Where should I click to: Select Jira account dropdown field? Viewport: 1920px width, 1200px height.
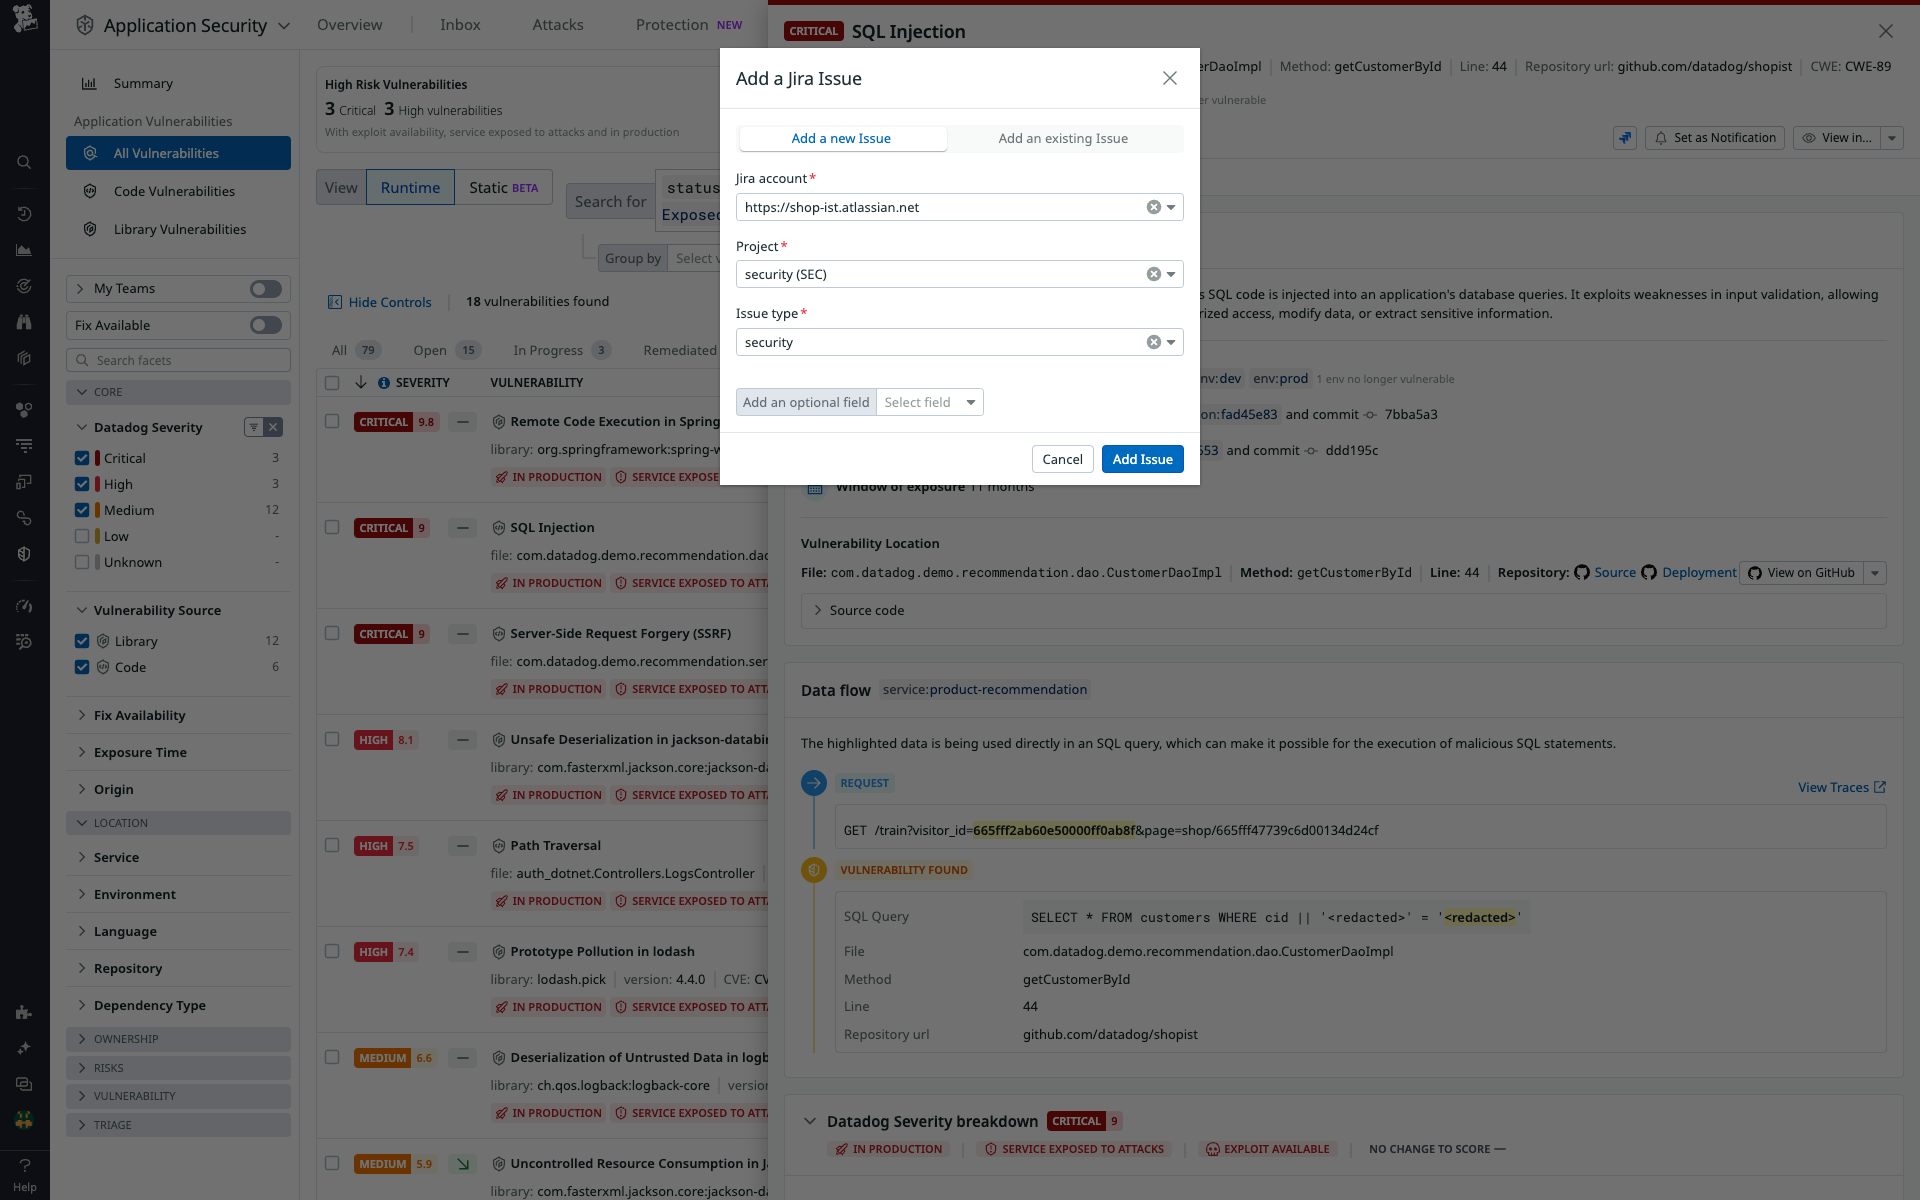coord(958,207)
